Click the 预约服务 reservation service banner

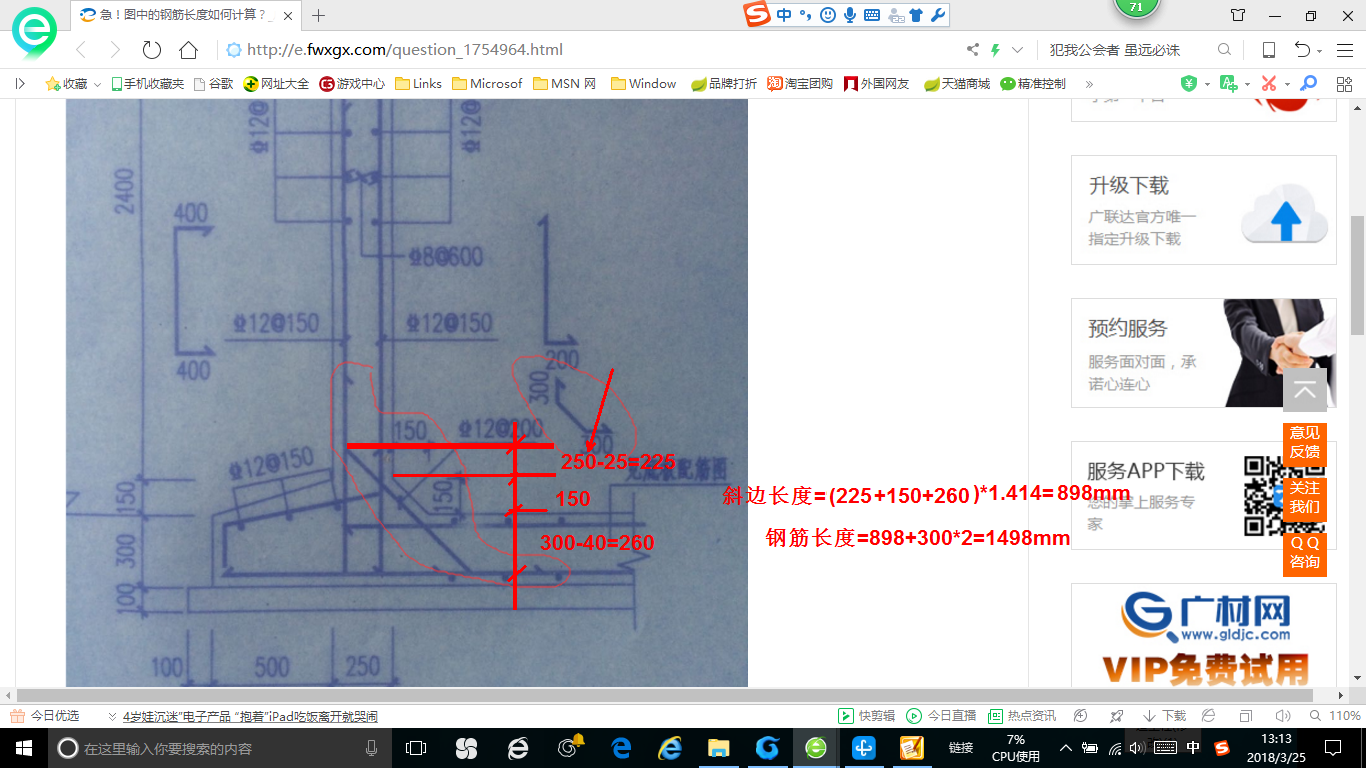click(x=1204, y=353)
